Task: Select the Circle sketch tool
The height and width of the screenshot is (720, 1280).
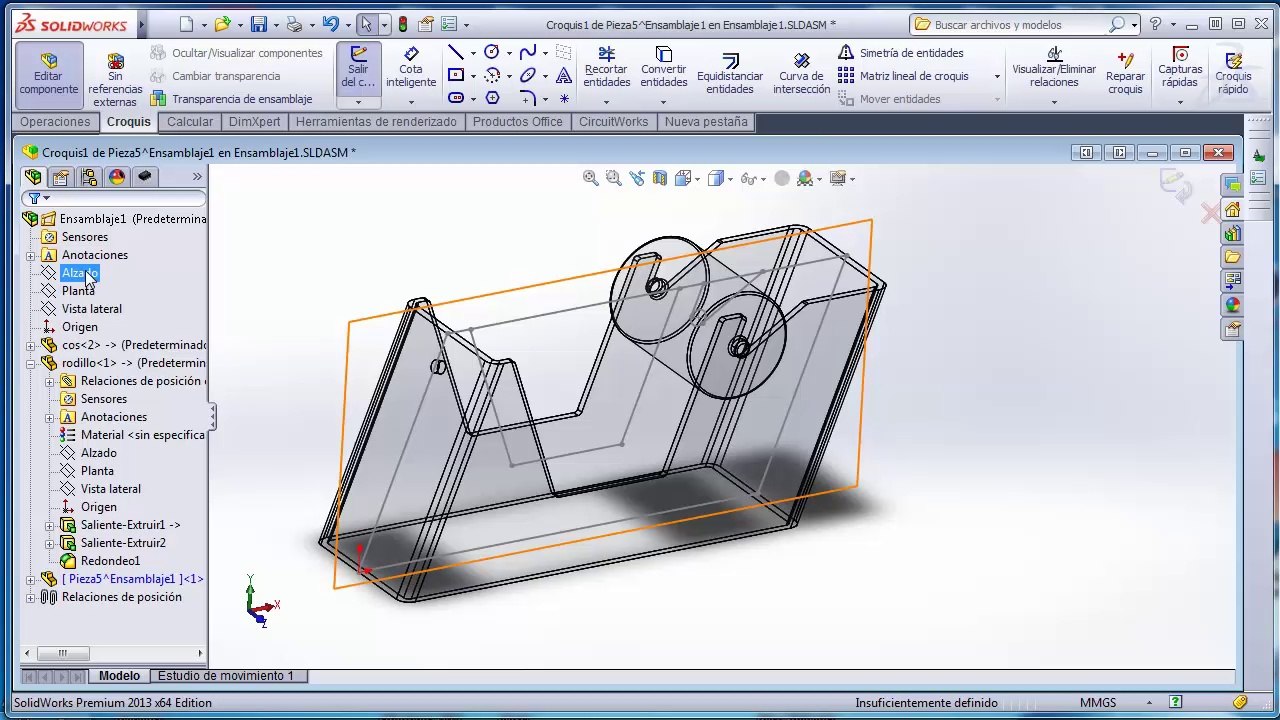Action: 492,53
